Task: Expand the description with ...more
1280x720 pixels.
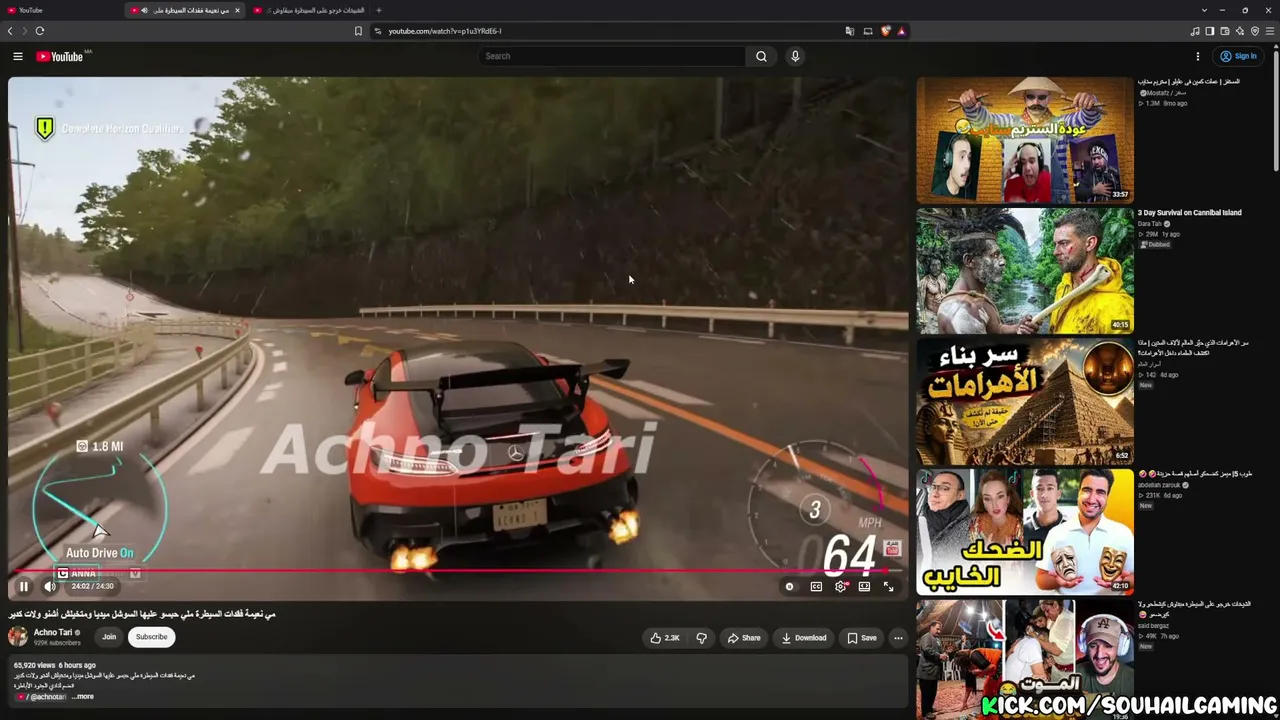Action: point(83,697)
